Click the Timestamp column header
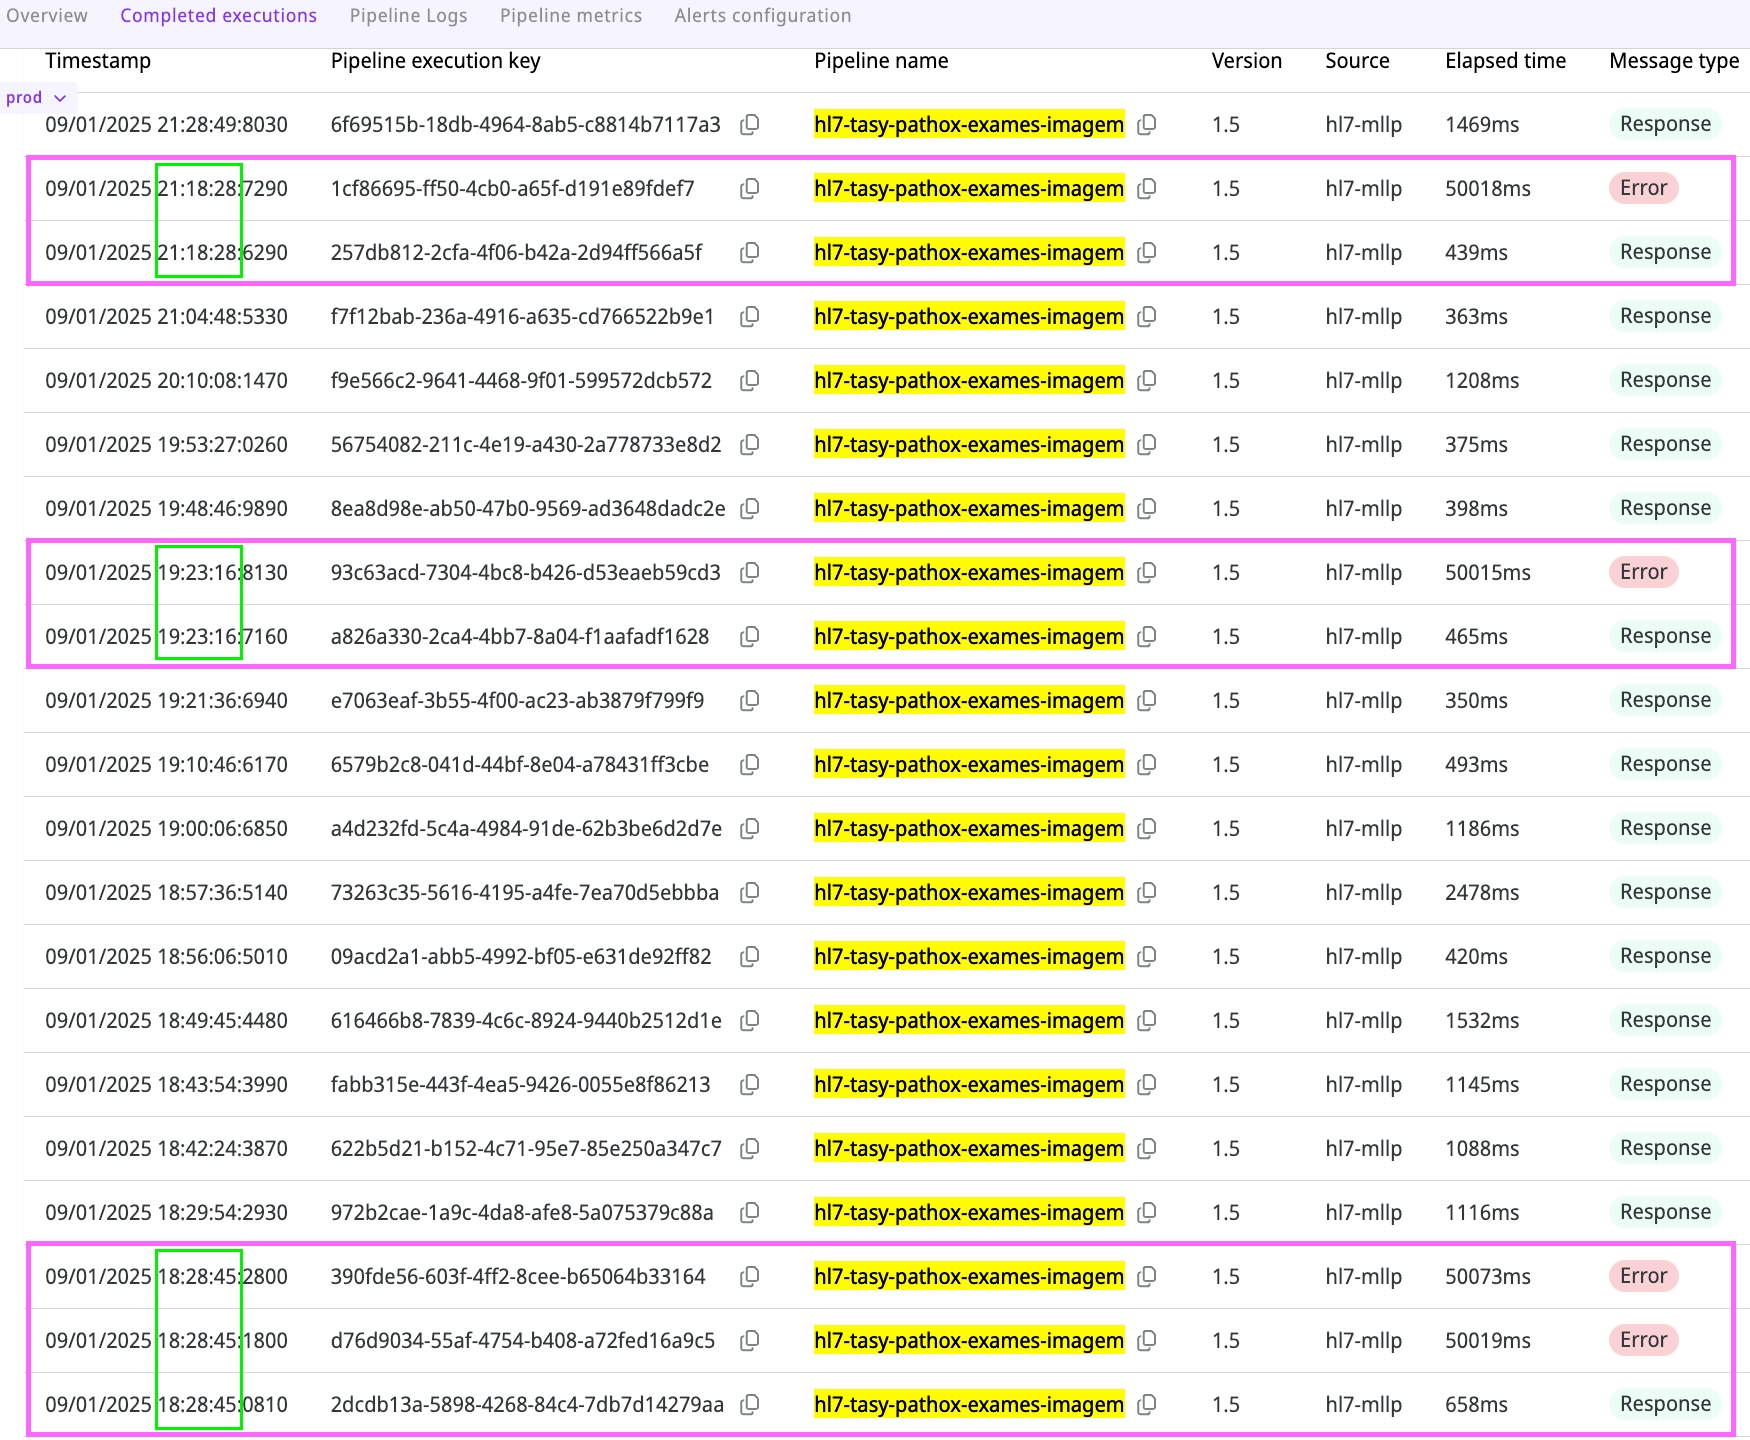 pyautogui.click(x=98, y=61)
